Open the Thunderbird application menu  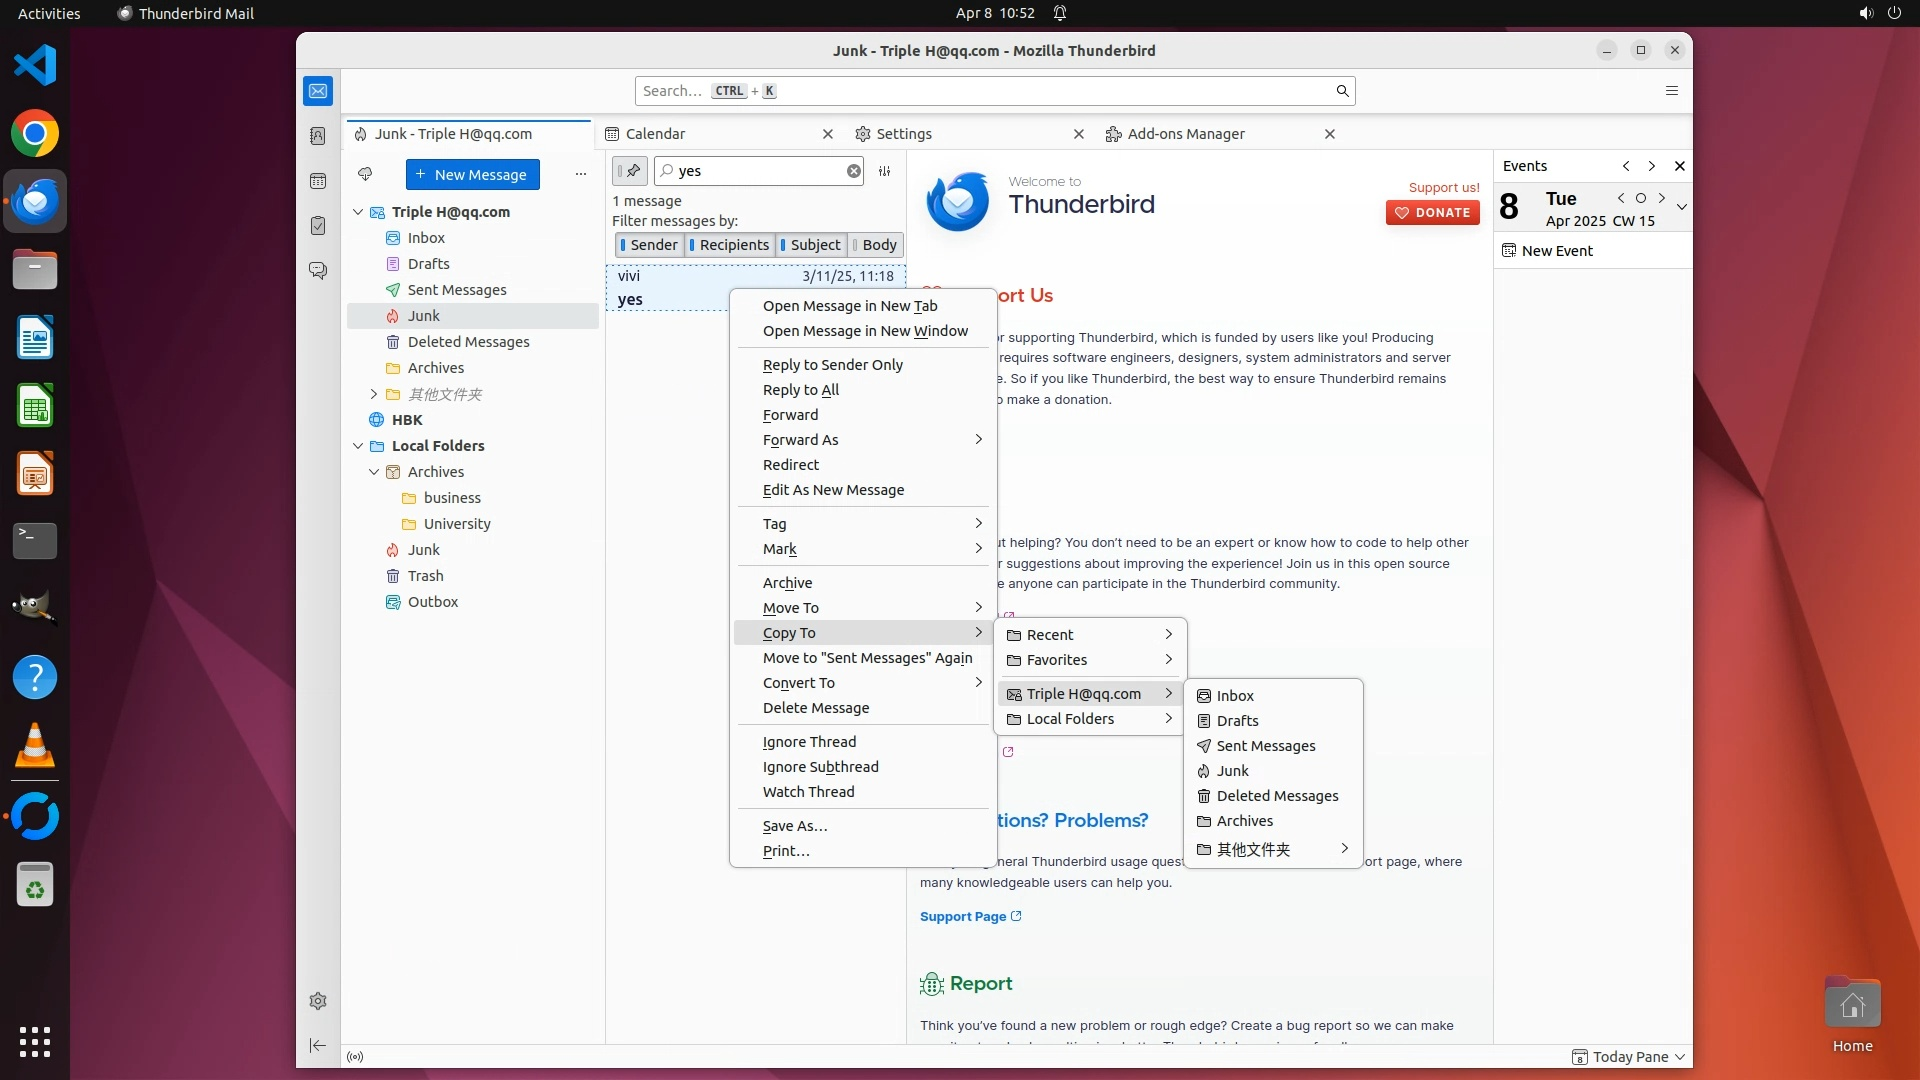(x=1671, y=91)
